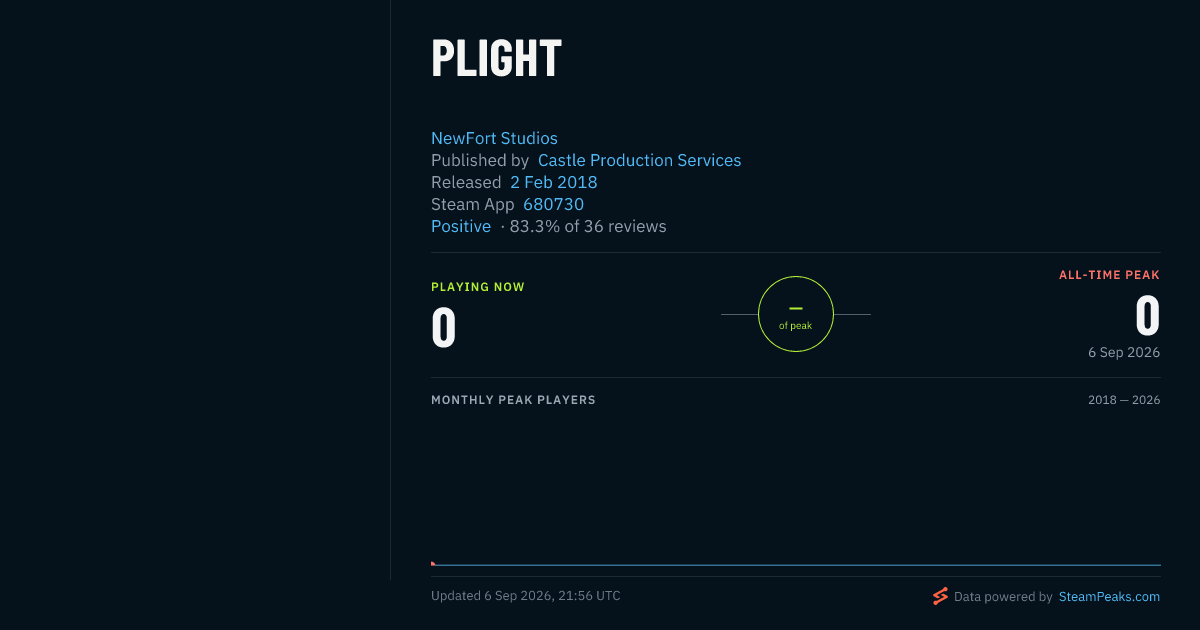Click the Updated 6 Sep 2026 timestamp
This screenshot has width=1200, height=630.
pyautogui.click(x=526, y=596)
